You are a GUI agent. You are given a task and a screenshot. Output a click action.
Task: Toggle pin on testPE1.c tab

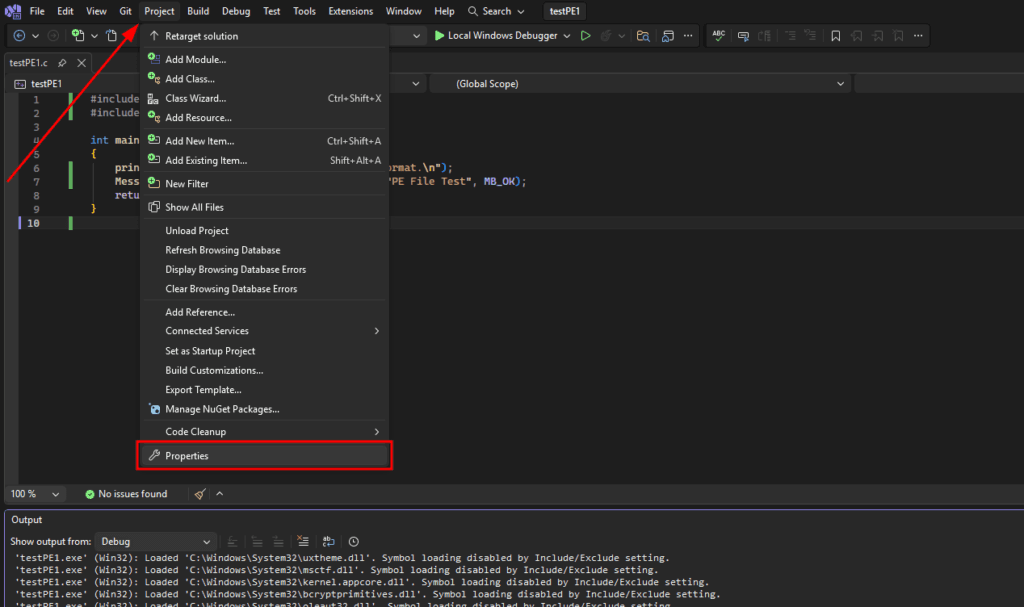(62, 63)
